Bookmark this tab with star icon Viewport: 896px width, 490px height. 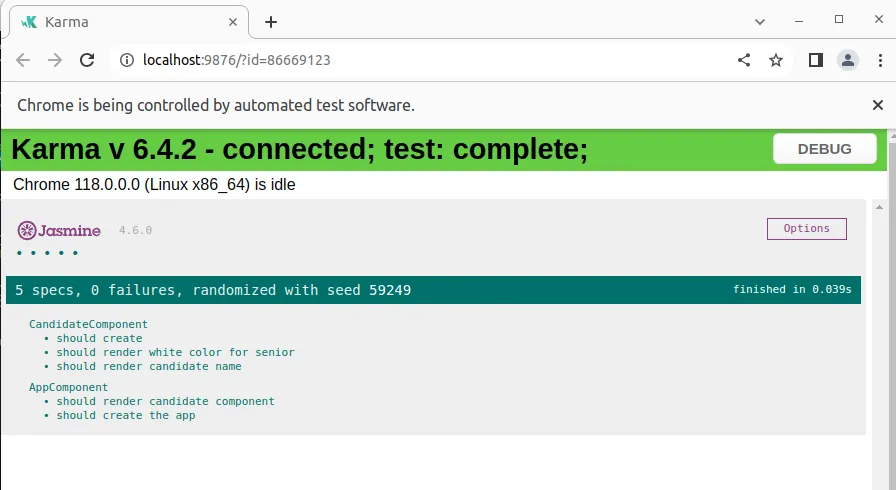point(775,60)
